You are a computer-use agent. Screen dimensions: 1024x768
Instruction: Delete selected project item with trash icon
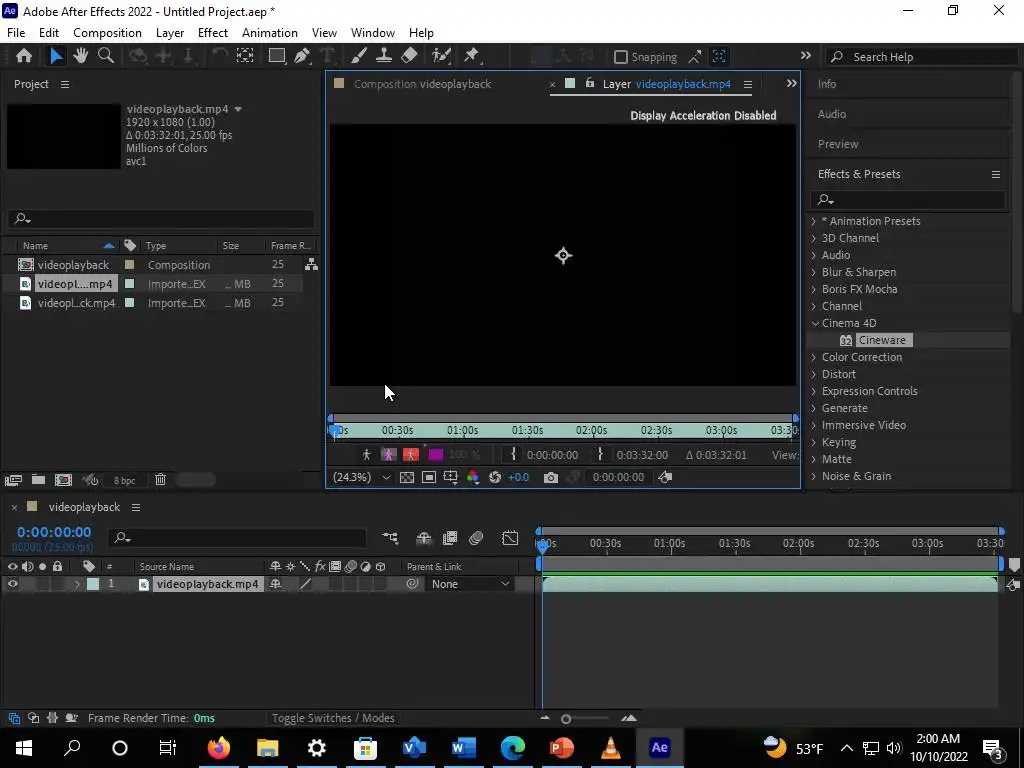pos(161,480)
